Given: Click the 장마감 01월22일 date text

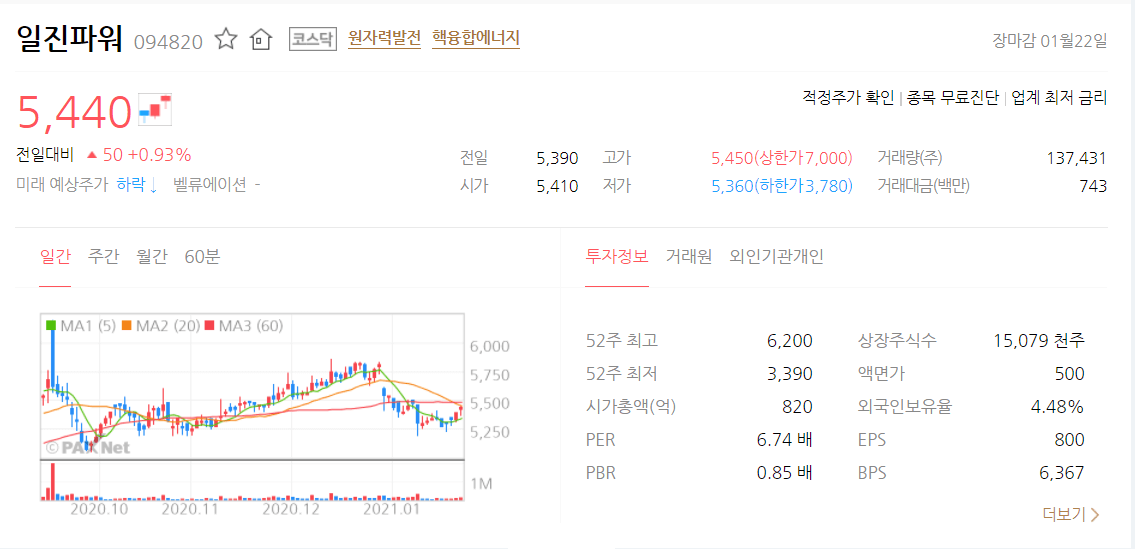Looking at the screenshot, I should point(1049,40).
